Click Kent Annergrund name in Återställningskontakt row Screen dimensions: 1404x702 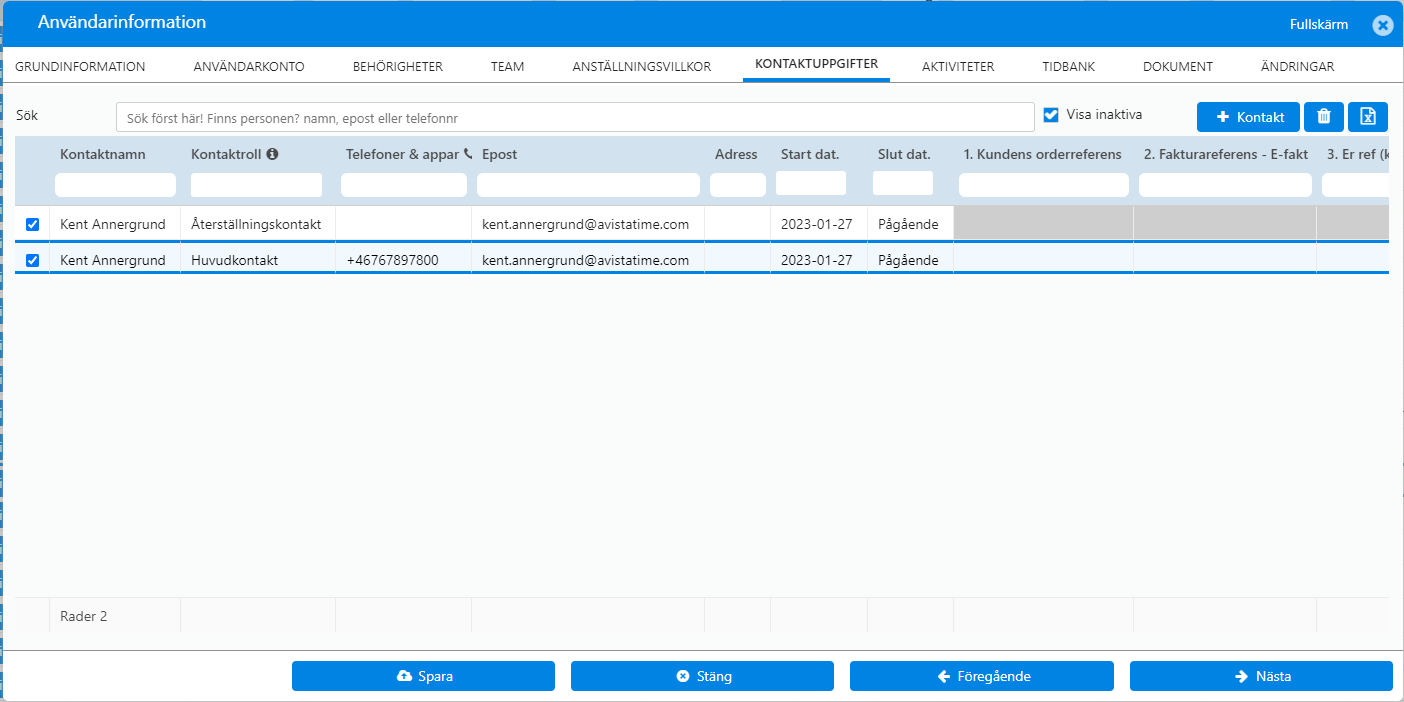(113, 224)
